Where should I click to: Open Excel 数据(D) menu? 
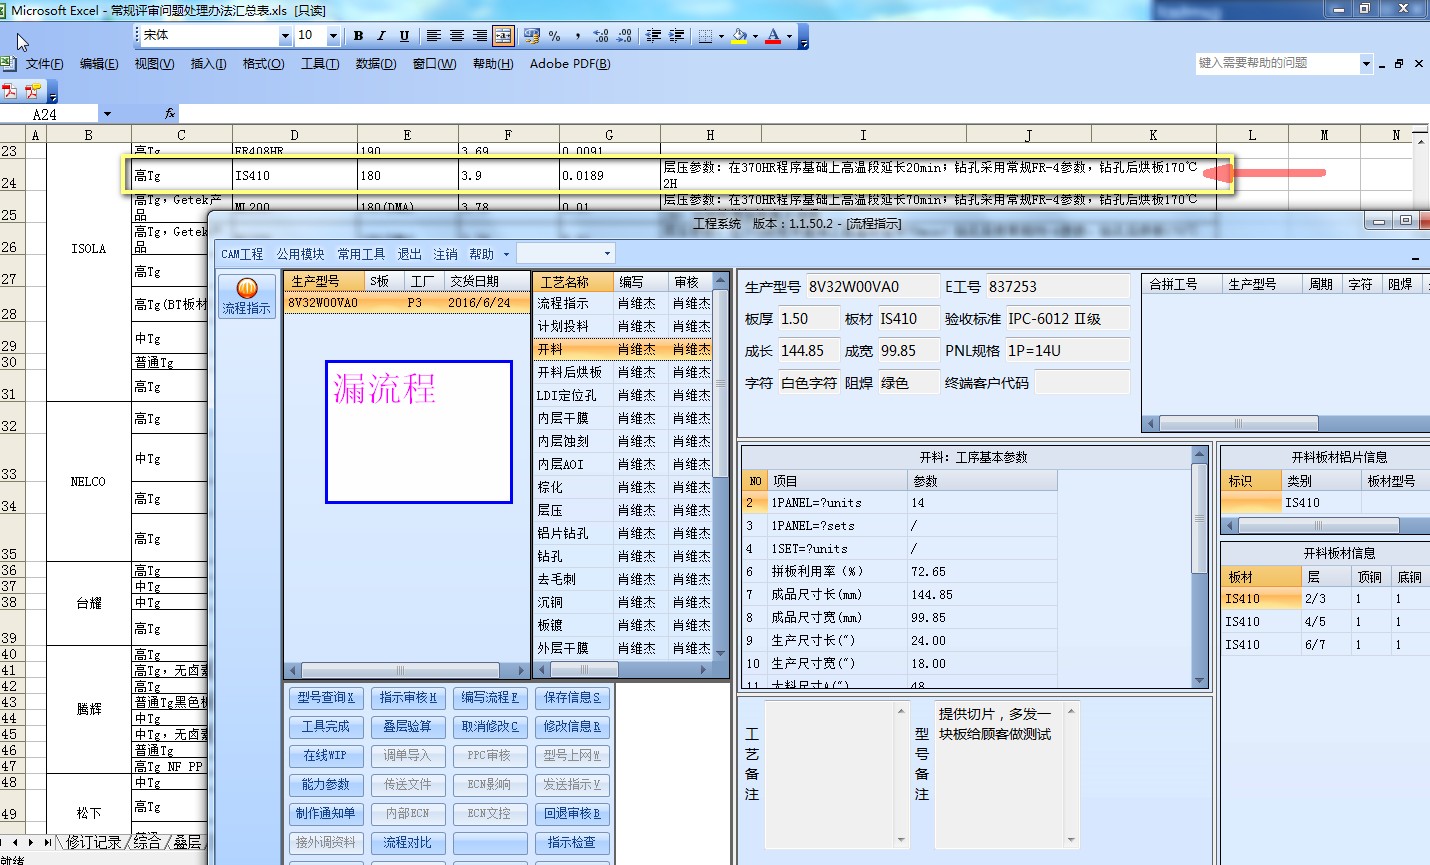point(376,64)
